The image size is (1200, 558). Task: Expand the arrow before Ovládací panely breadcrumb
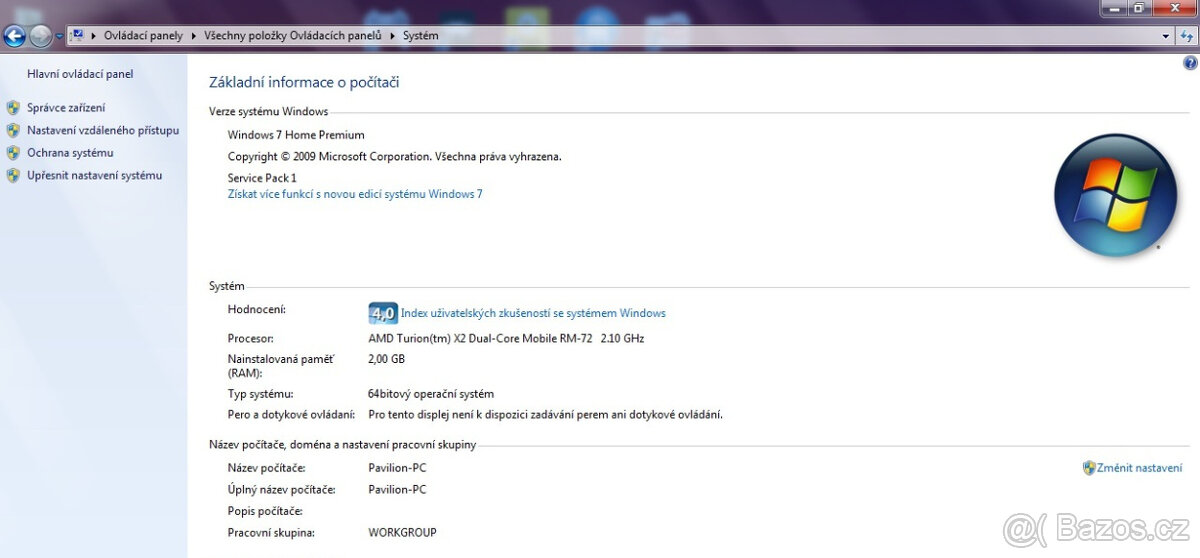point(94,36)
